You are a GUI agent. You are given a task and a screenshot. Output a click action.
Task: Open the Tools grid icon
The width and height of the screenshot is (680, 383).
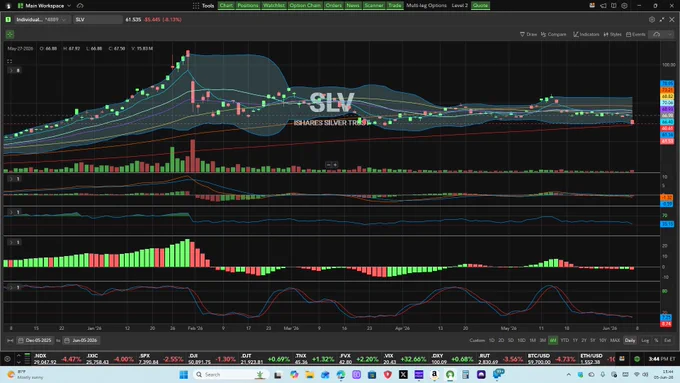(196, 6)
